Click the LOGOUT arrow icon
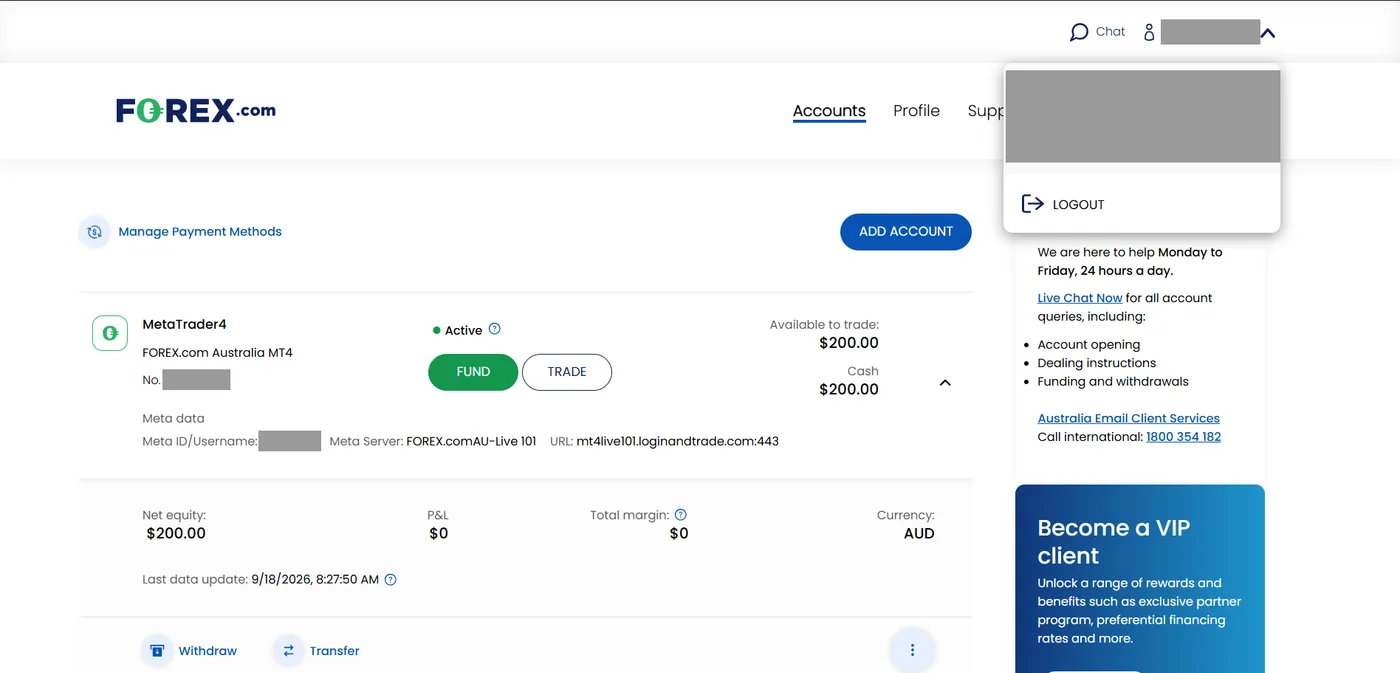 [1032, 204]
